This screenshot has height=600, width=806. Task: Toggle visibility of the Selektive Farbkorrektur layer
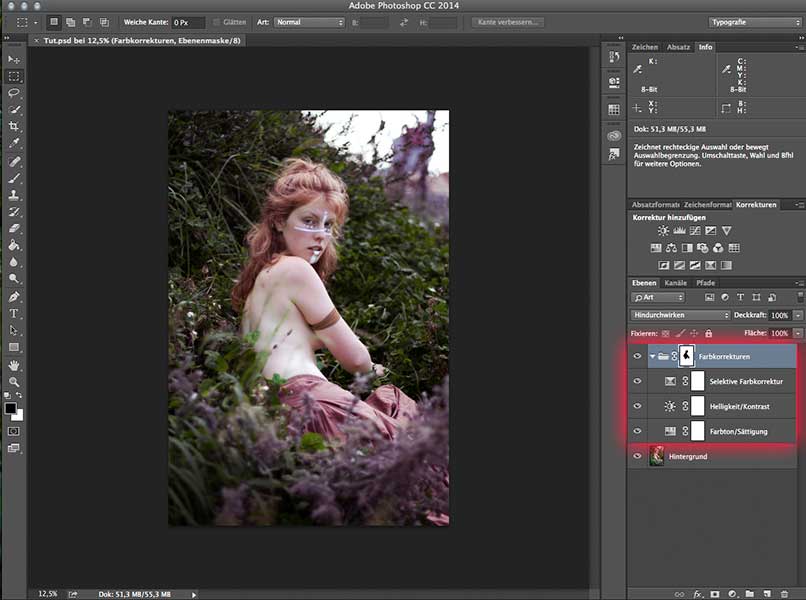(637, 381)
